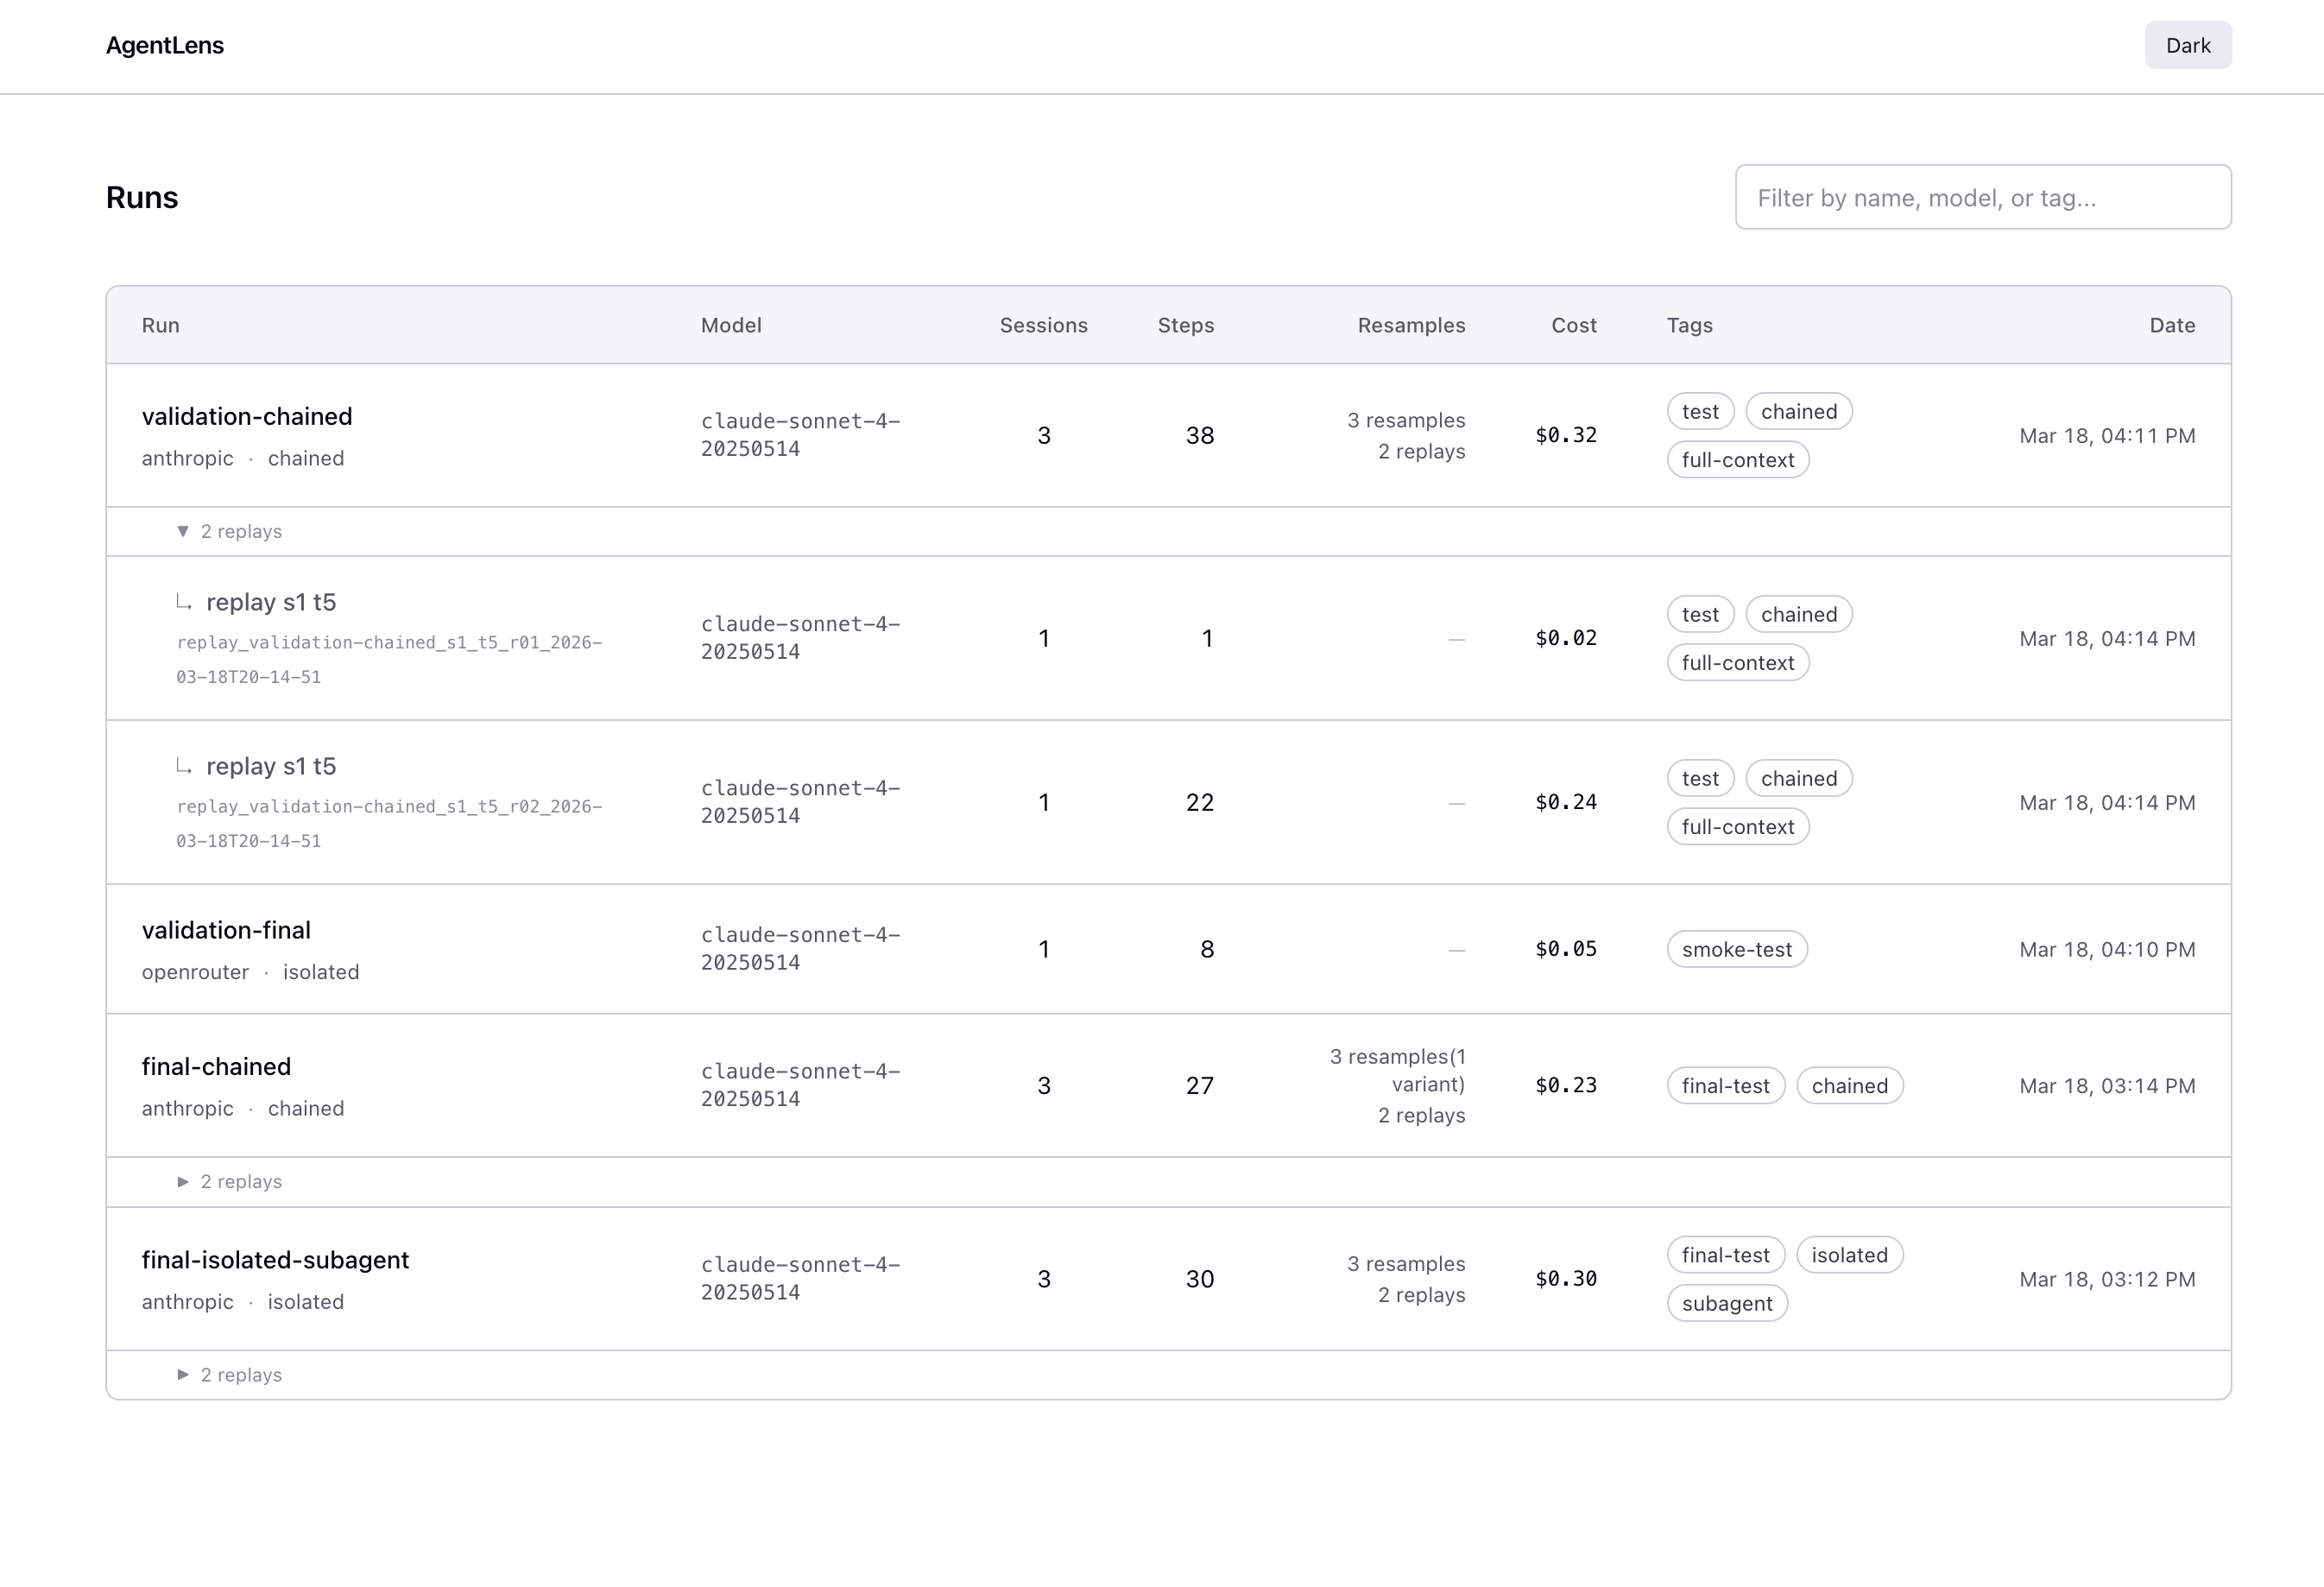The image size is (2324, 1587).
Task: Click full-context tag on validation-chained row
Action: [x=1737, y=460]
